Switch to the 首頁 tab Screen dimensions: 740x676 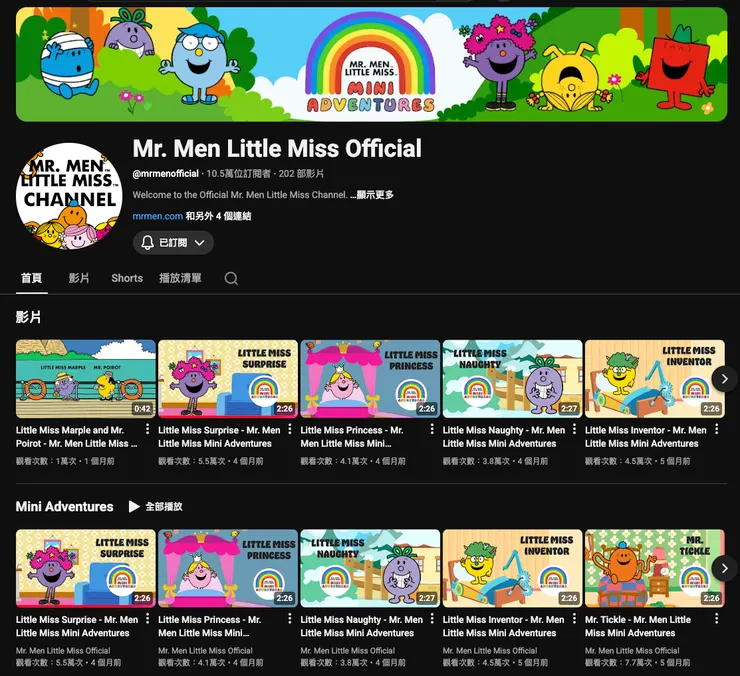point(32,278)
